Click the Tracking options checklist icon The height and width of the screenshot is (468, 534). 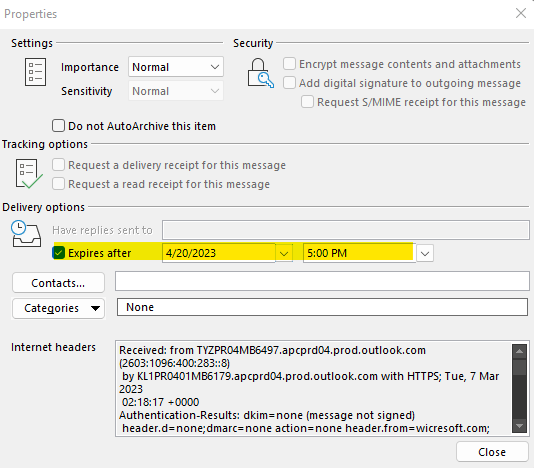click(29, 174)
